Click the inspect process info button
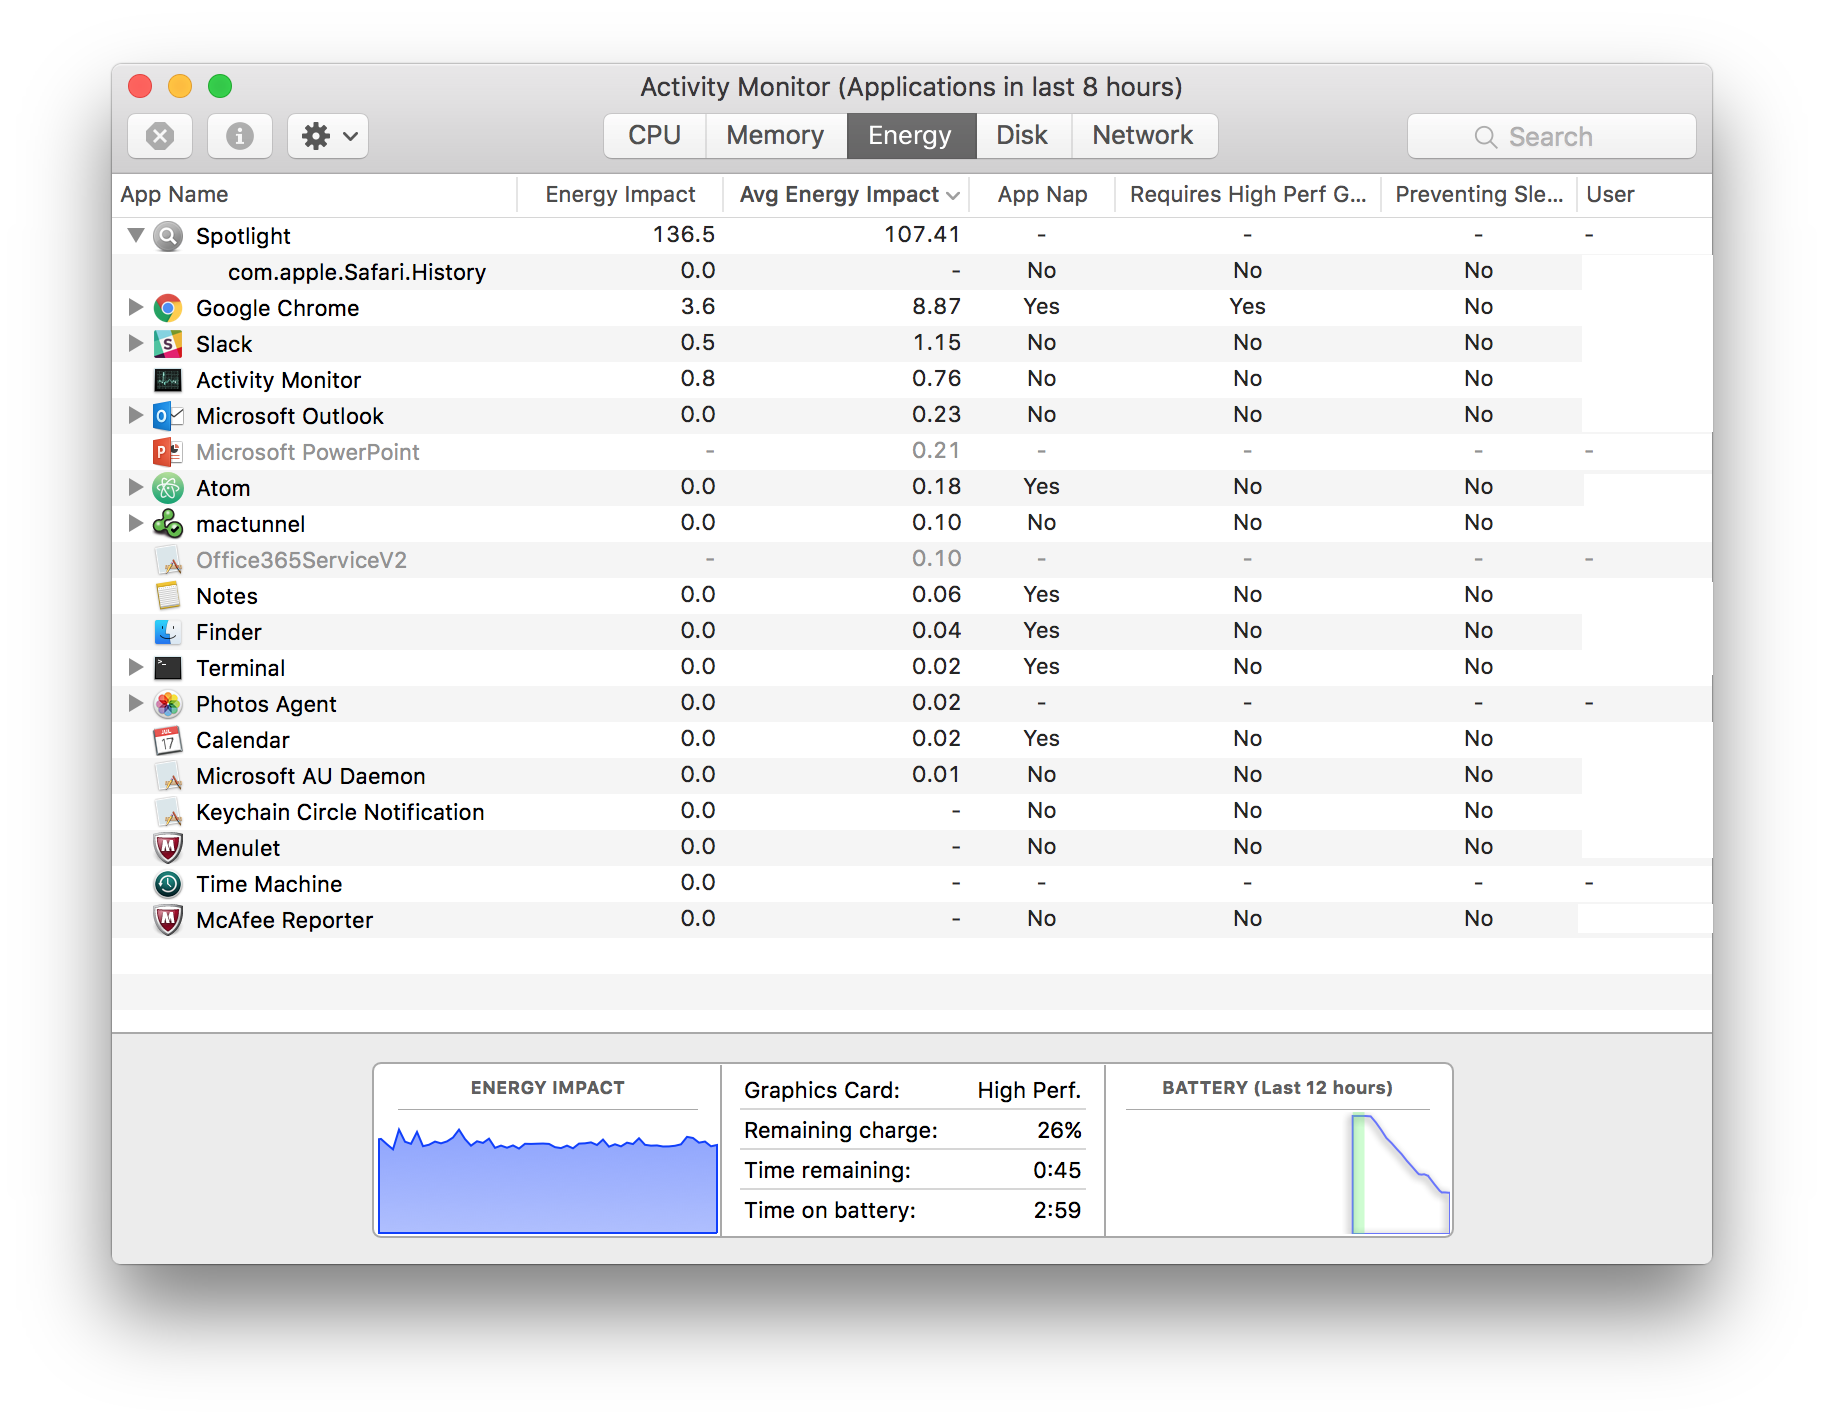 (240, 136)
